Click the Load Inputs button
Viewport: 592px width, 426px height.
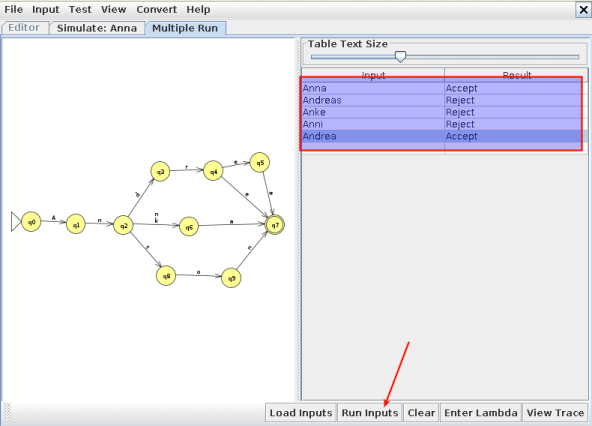[301, 413]
